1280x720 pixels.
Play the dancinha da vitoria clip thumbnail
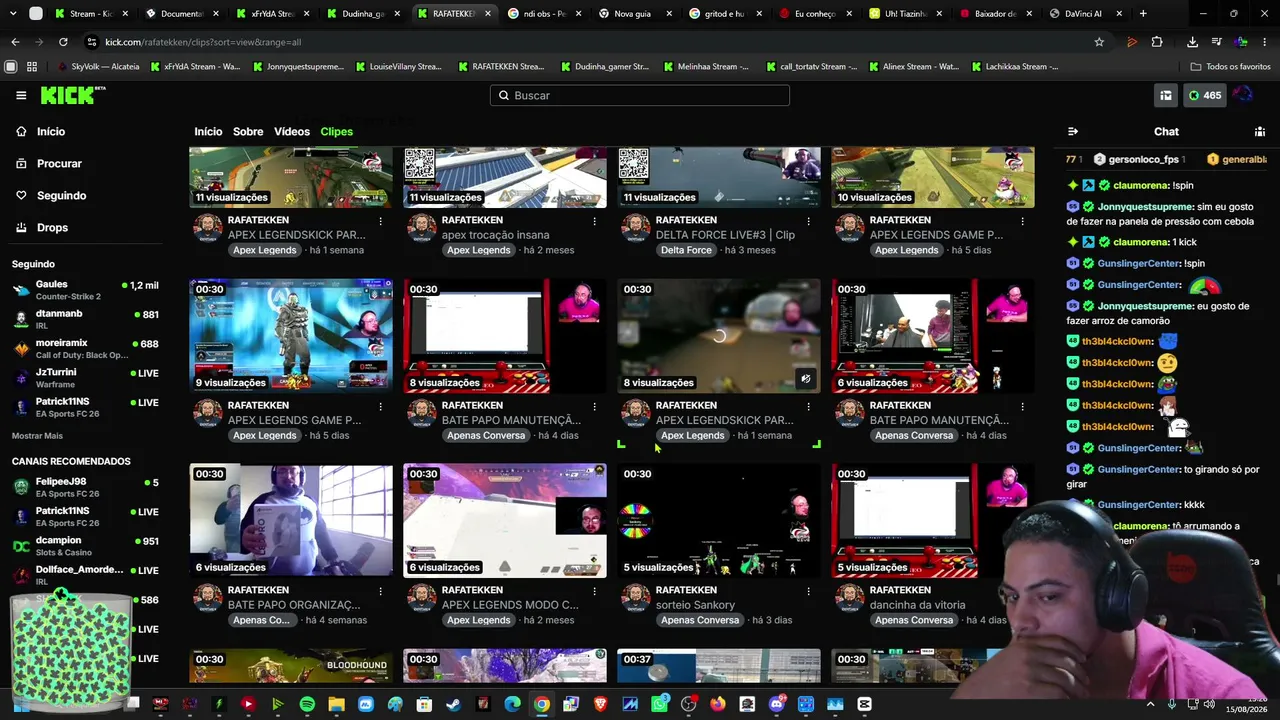click(x=933, y=521)
